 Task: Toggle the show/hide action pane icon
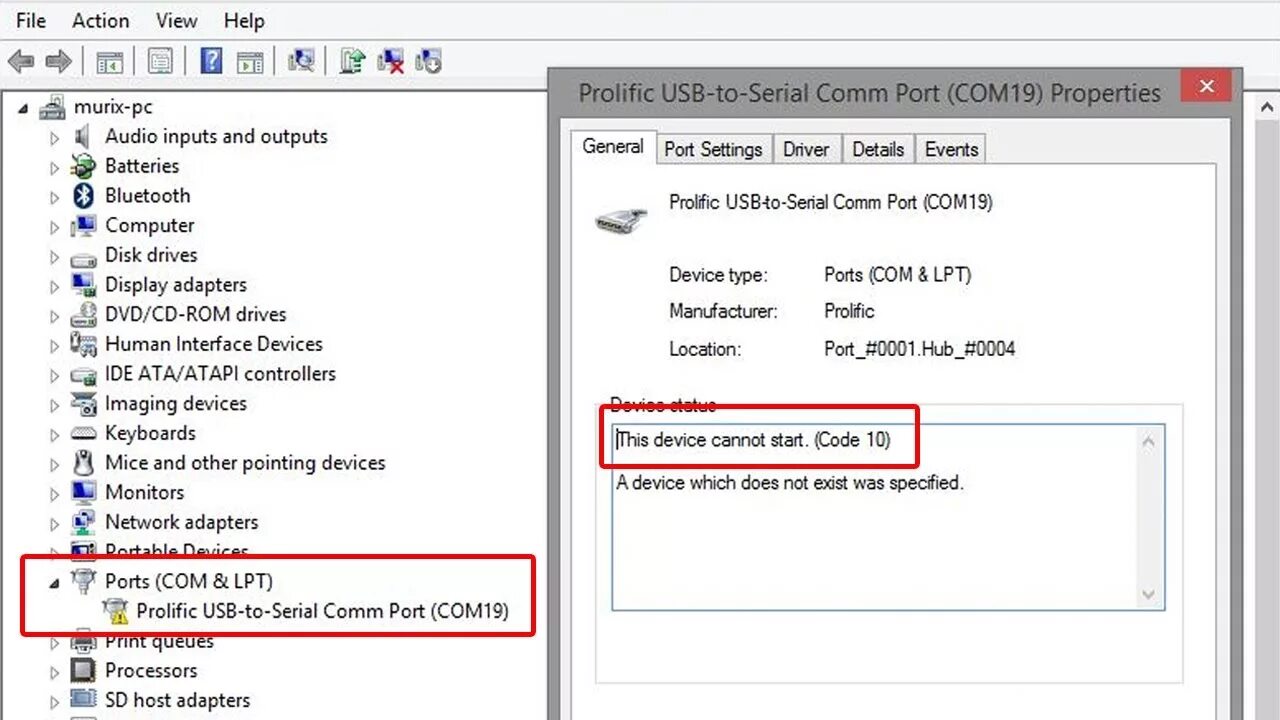pos(250,62)
